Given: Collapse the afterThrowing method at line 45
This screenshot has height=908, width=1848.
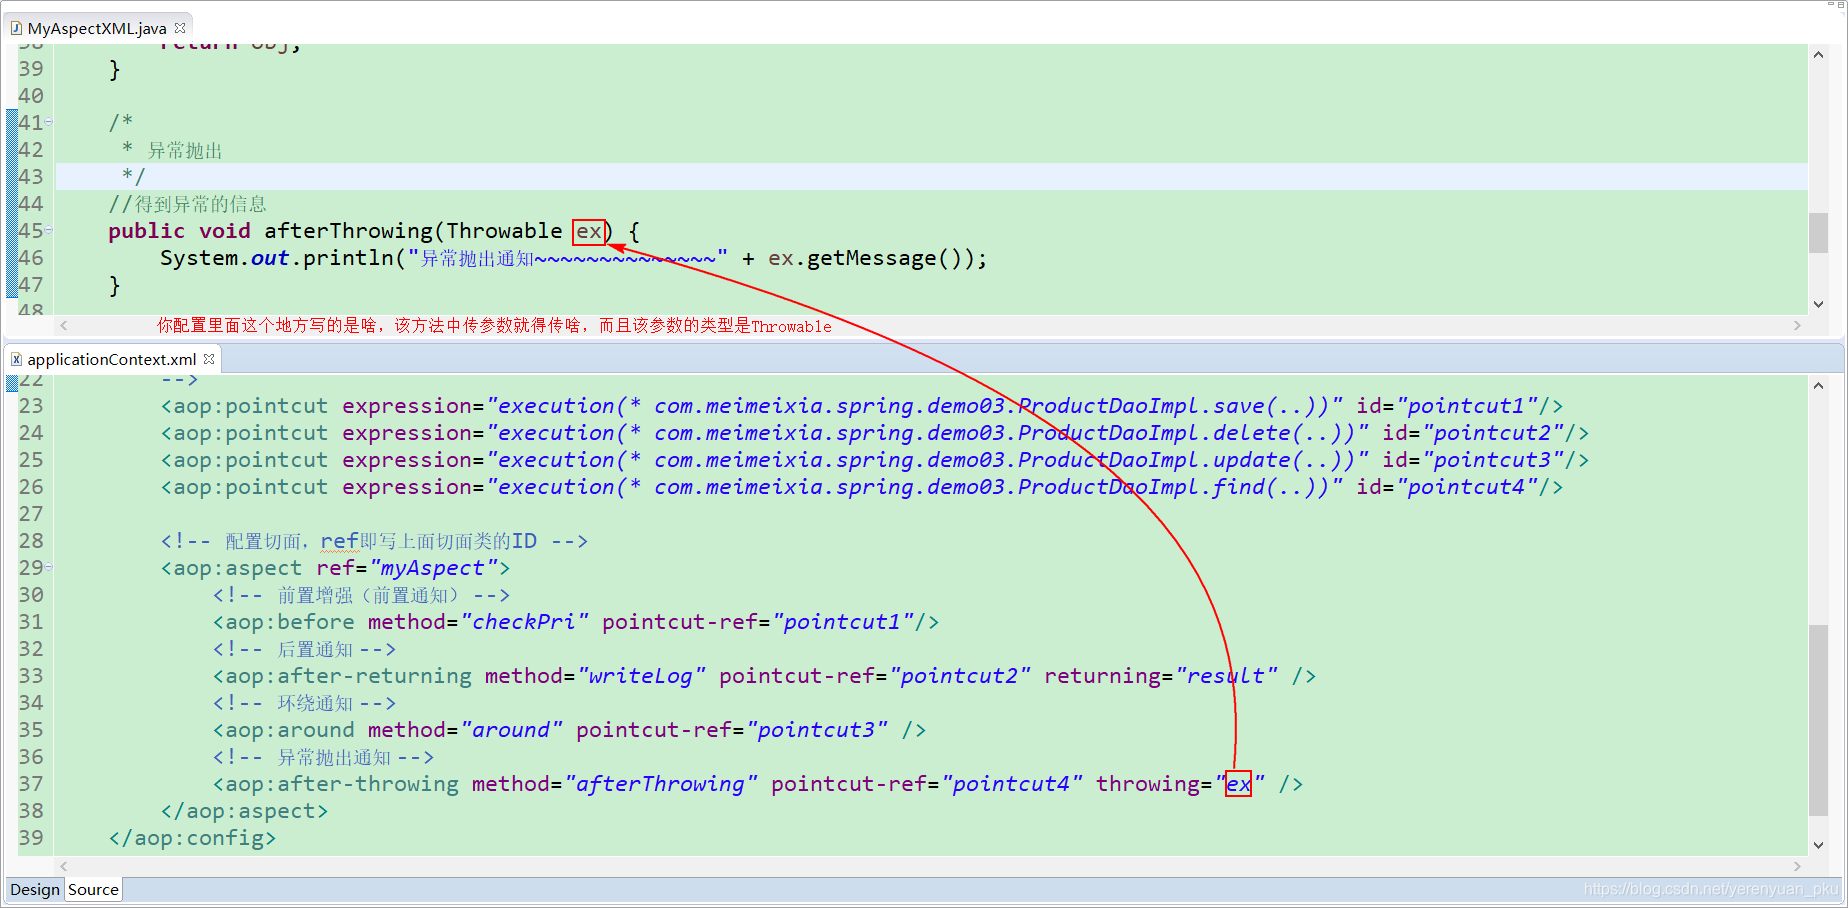Looking at the screenshot, I should [x=48, y=230].
